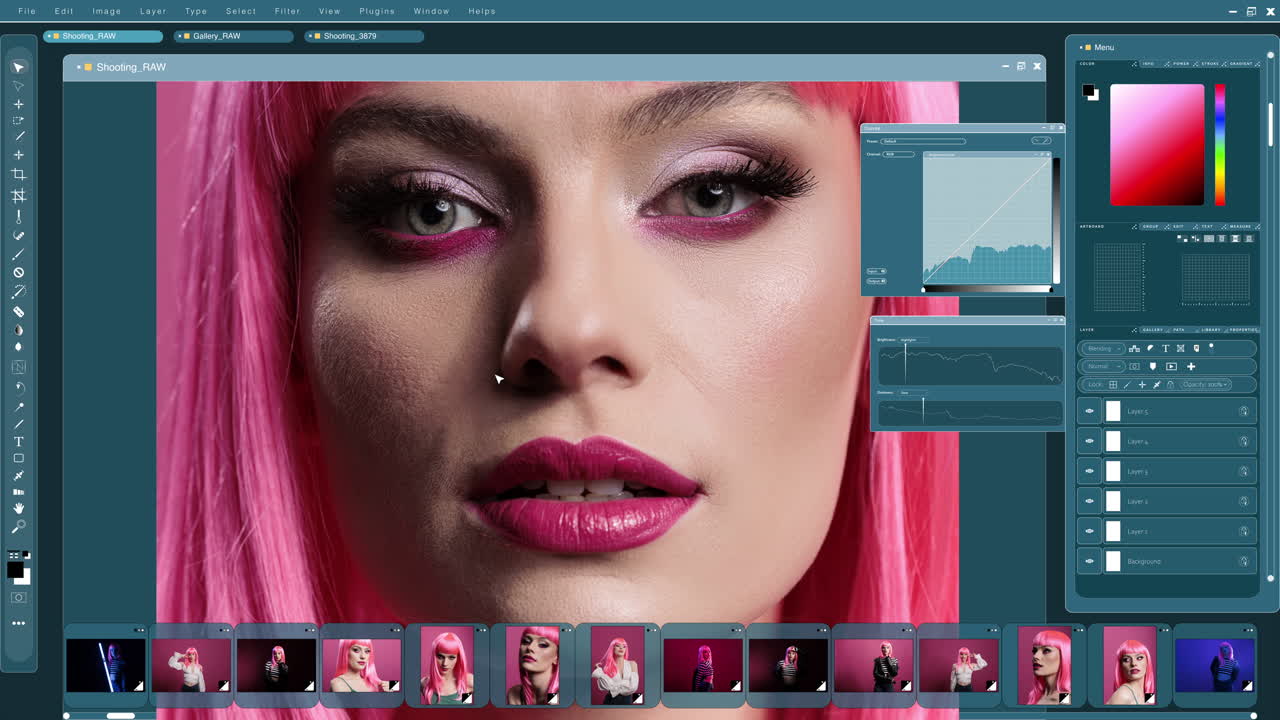1280x720 pixels.
Task: Open the fourth thumbnail in the filmstrip
Action: point(361,663)
